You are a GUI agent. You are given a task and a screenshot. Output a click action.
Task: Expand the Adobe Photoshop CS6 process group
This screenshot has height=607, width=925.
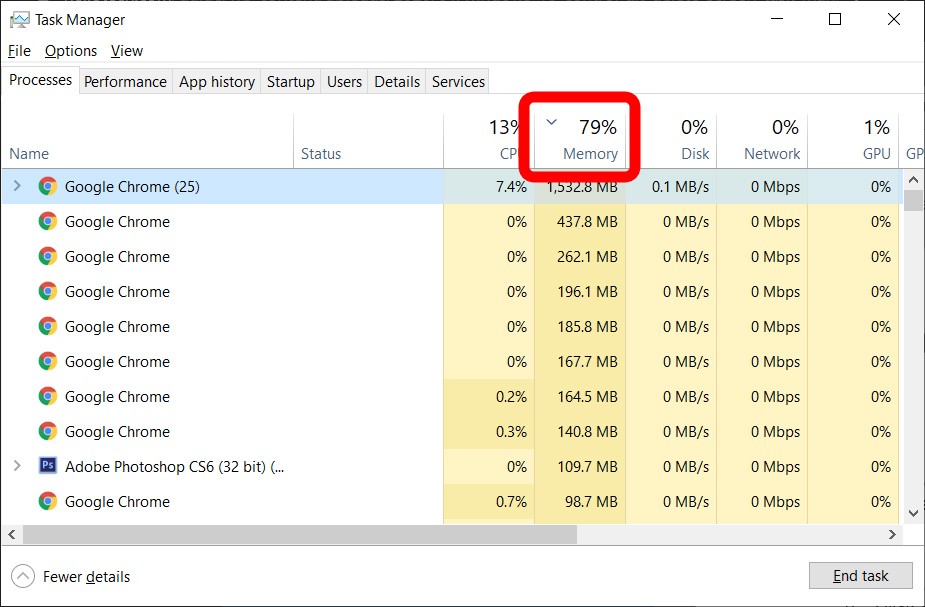[x=17, y=466]
